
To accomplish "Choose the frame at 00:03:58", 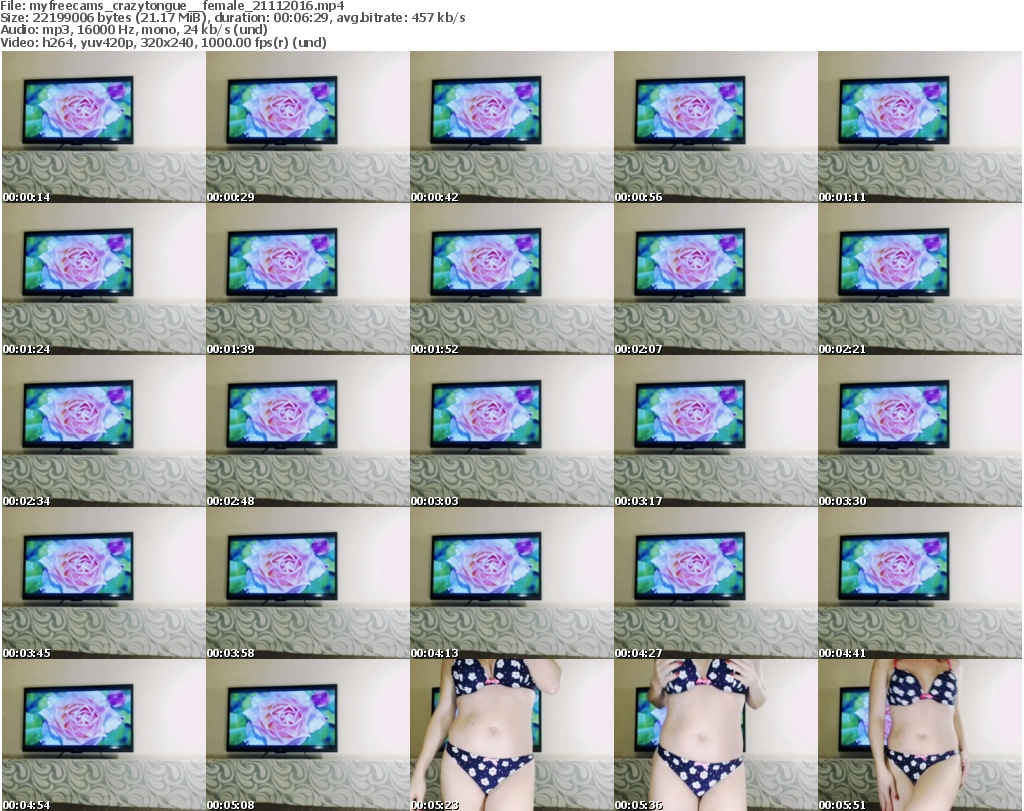I will point(308,583).
